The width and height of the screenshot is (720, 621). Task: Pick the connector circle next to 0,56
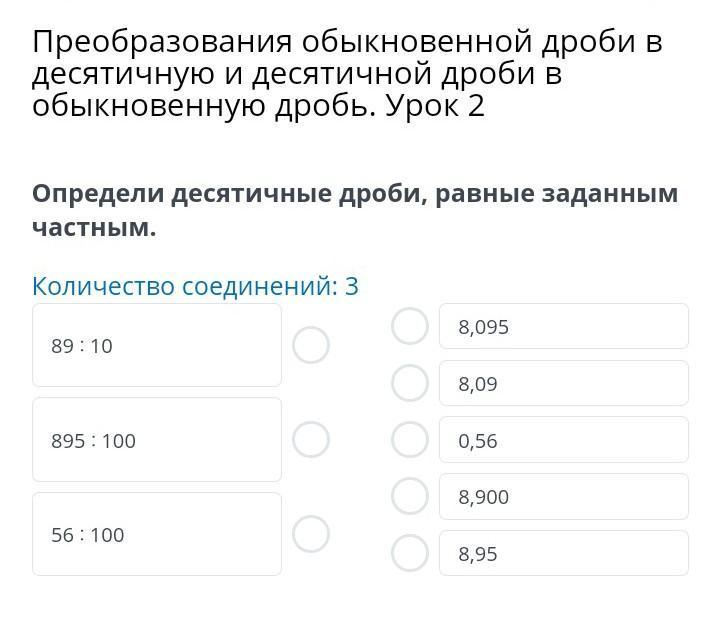[409, 439]
